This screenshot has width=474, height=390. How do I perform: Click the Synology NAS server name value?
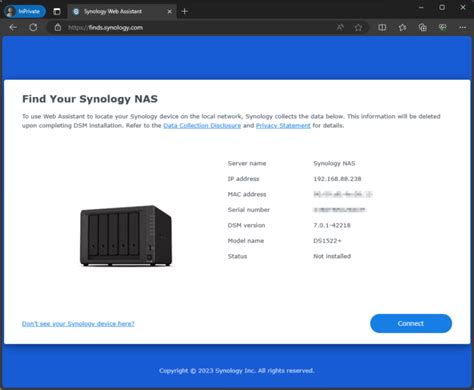pos(334,163)
